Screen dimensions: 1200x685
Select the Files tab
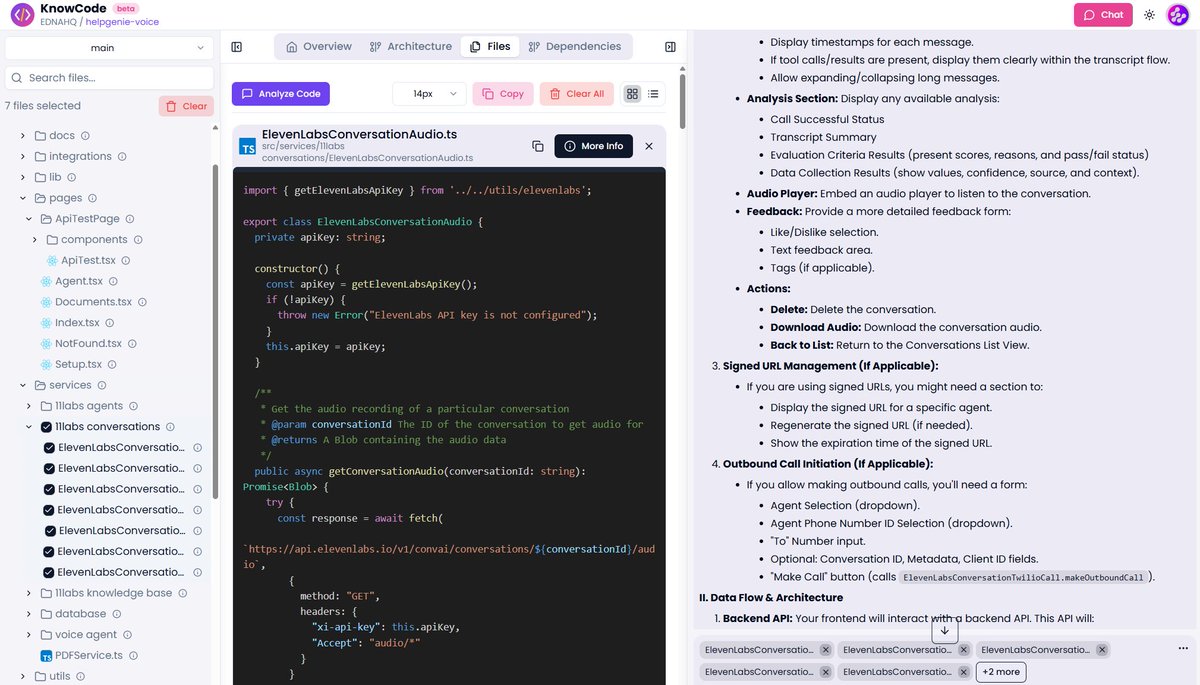489,47
